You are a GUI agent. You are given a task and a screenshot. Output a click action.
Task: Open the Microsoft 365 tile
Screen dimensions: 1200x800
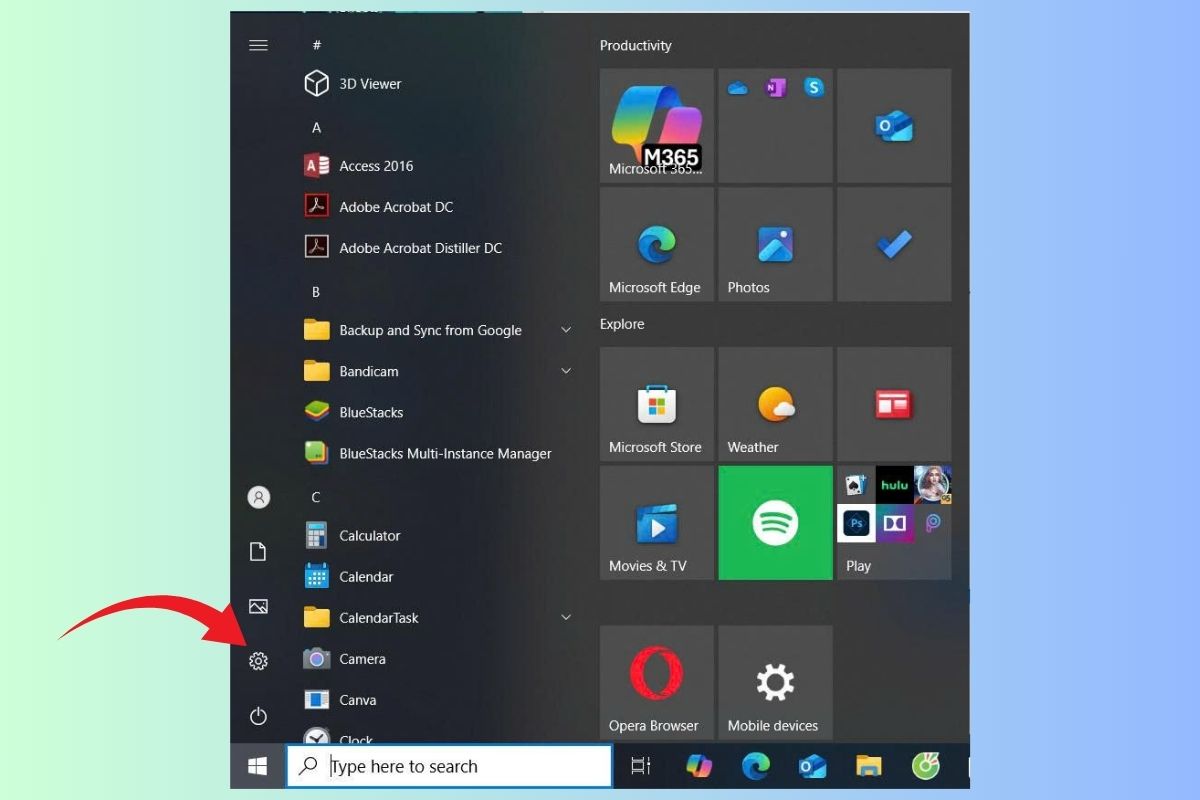click(x=657, y=125)
